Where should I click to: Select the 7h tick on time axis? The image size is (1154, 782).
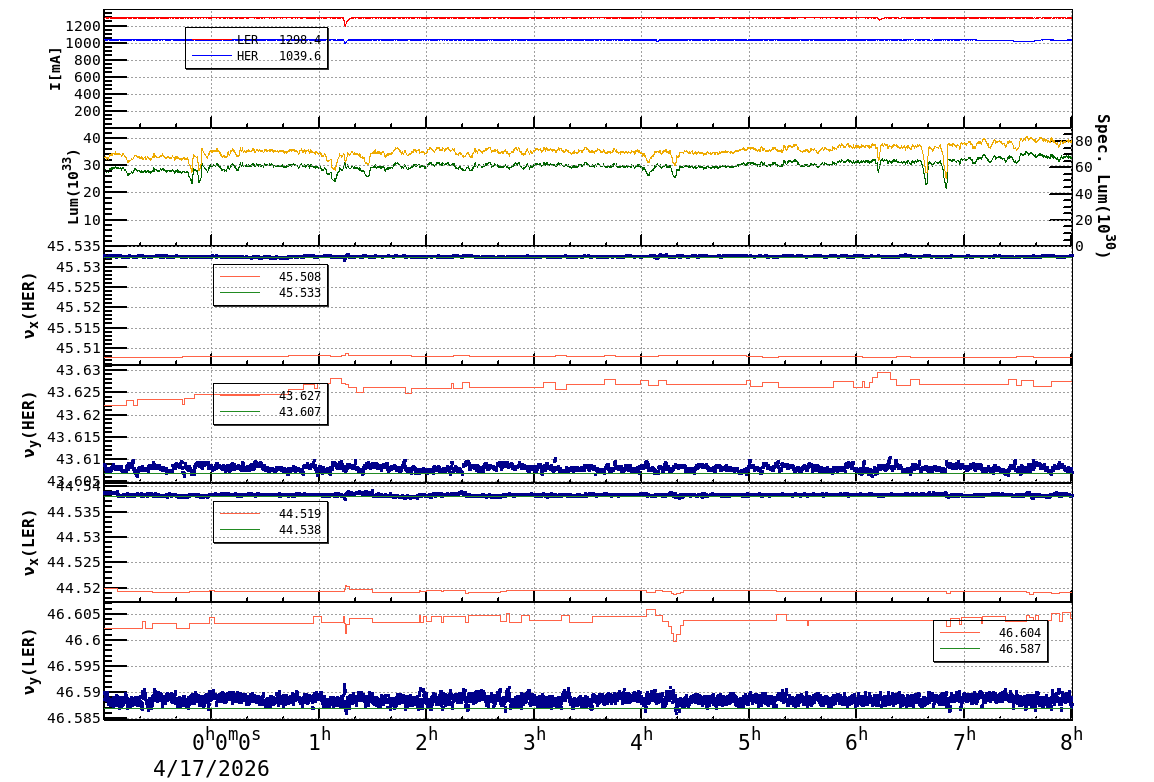click(964, 741)
